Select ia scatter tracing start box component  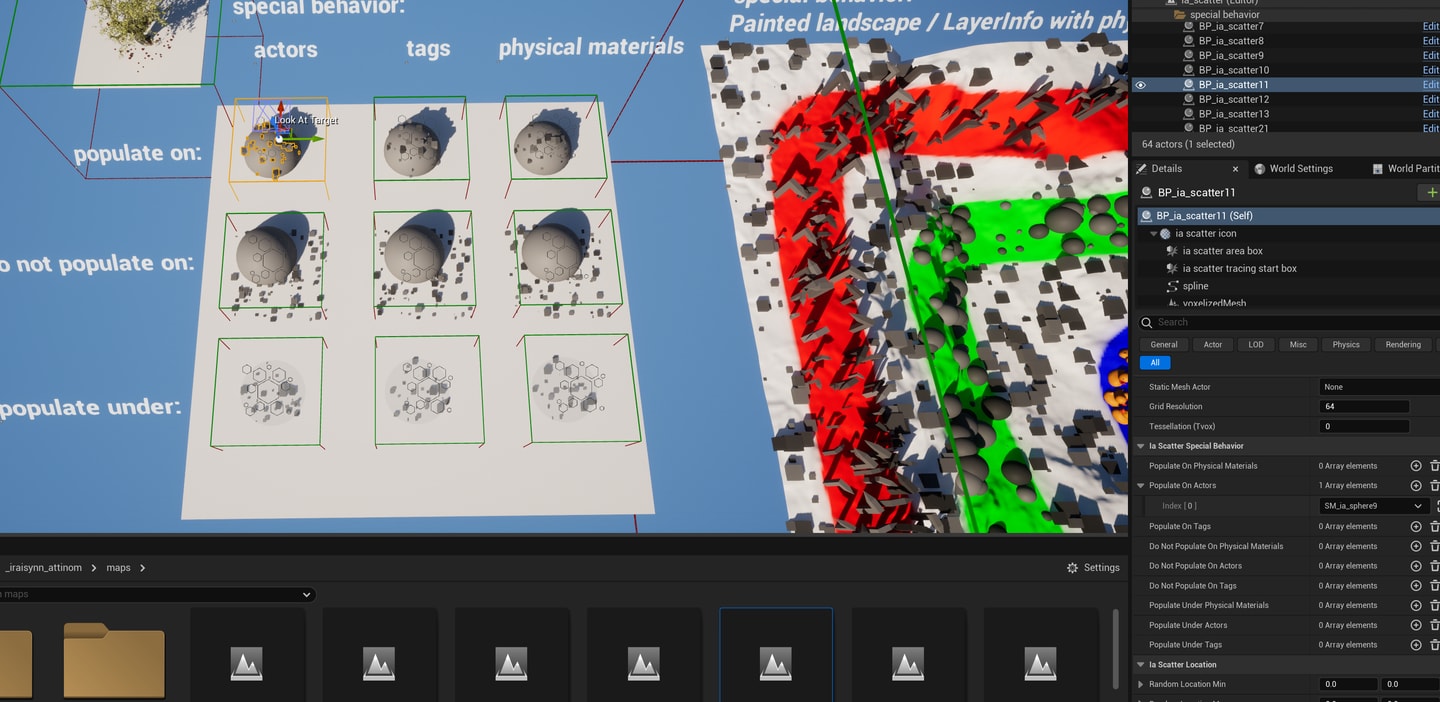[x=1239, y=269]
